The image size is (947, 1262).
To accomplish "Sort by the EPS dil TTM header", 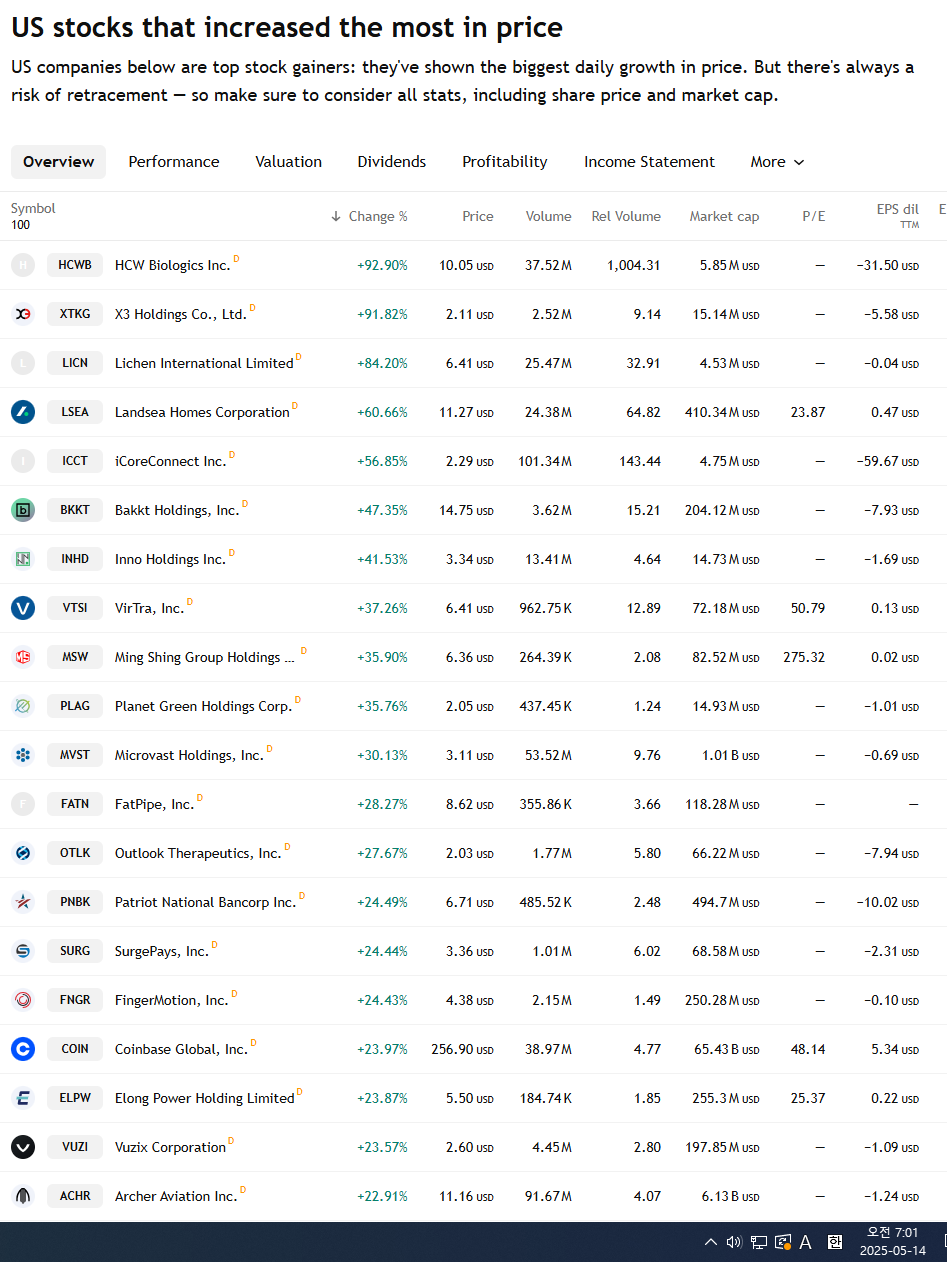I will (x=898, y=216).
